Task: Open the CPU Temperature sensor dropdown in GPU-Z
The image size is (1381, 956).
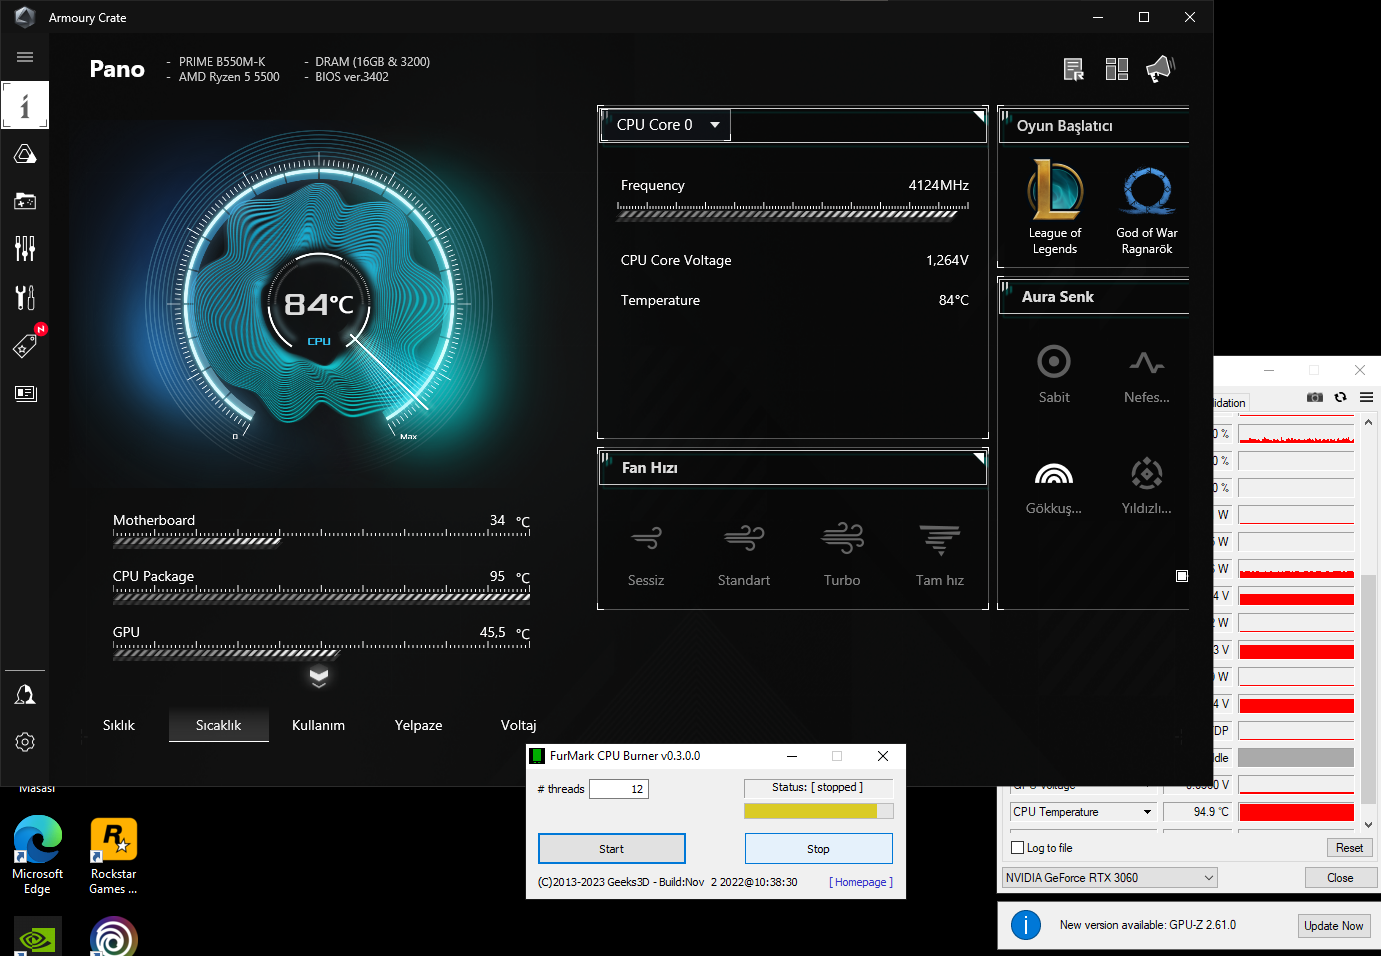Action: (x=1083, y=812)
